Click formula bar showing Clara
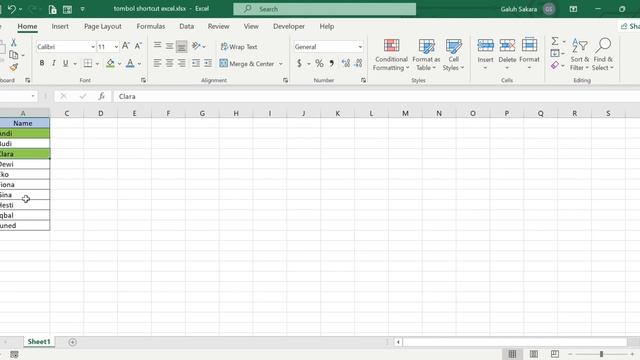640x360 pixels. (376, 96)
